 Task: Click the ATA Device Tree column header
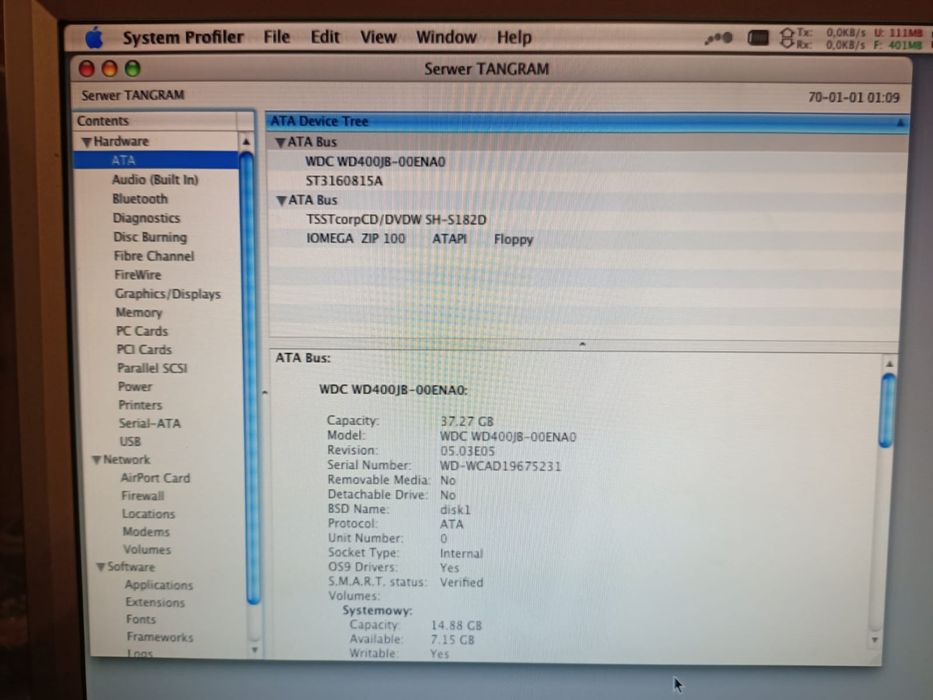tap(587, 121)
